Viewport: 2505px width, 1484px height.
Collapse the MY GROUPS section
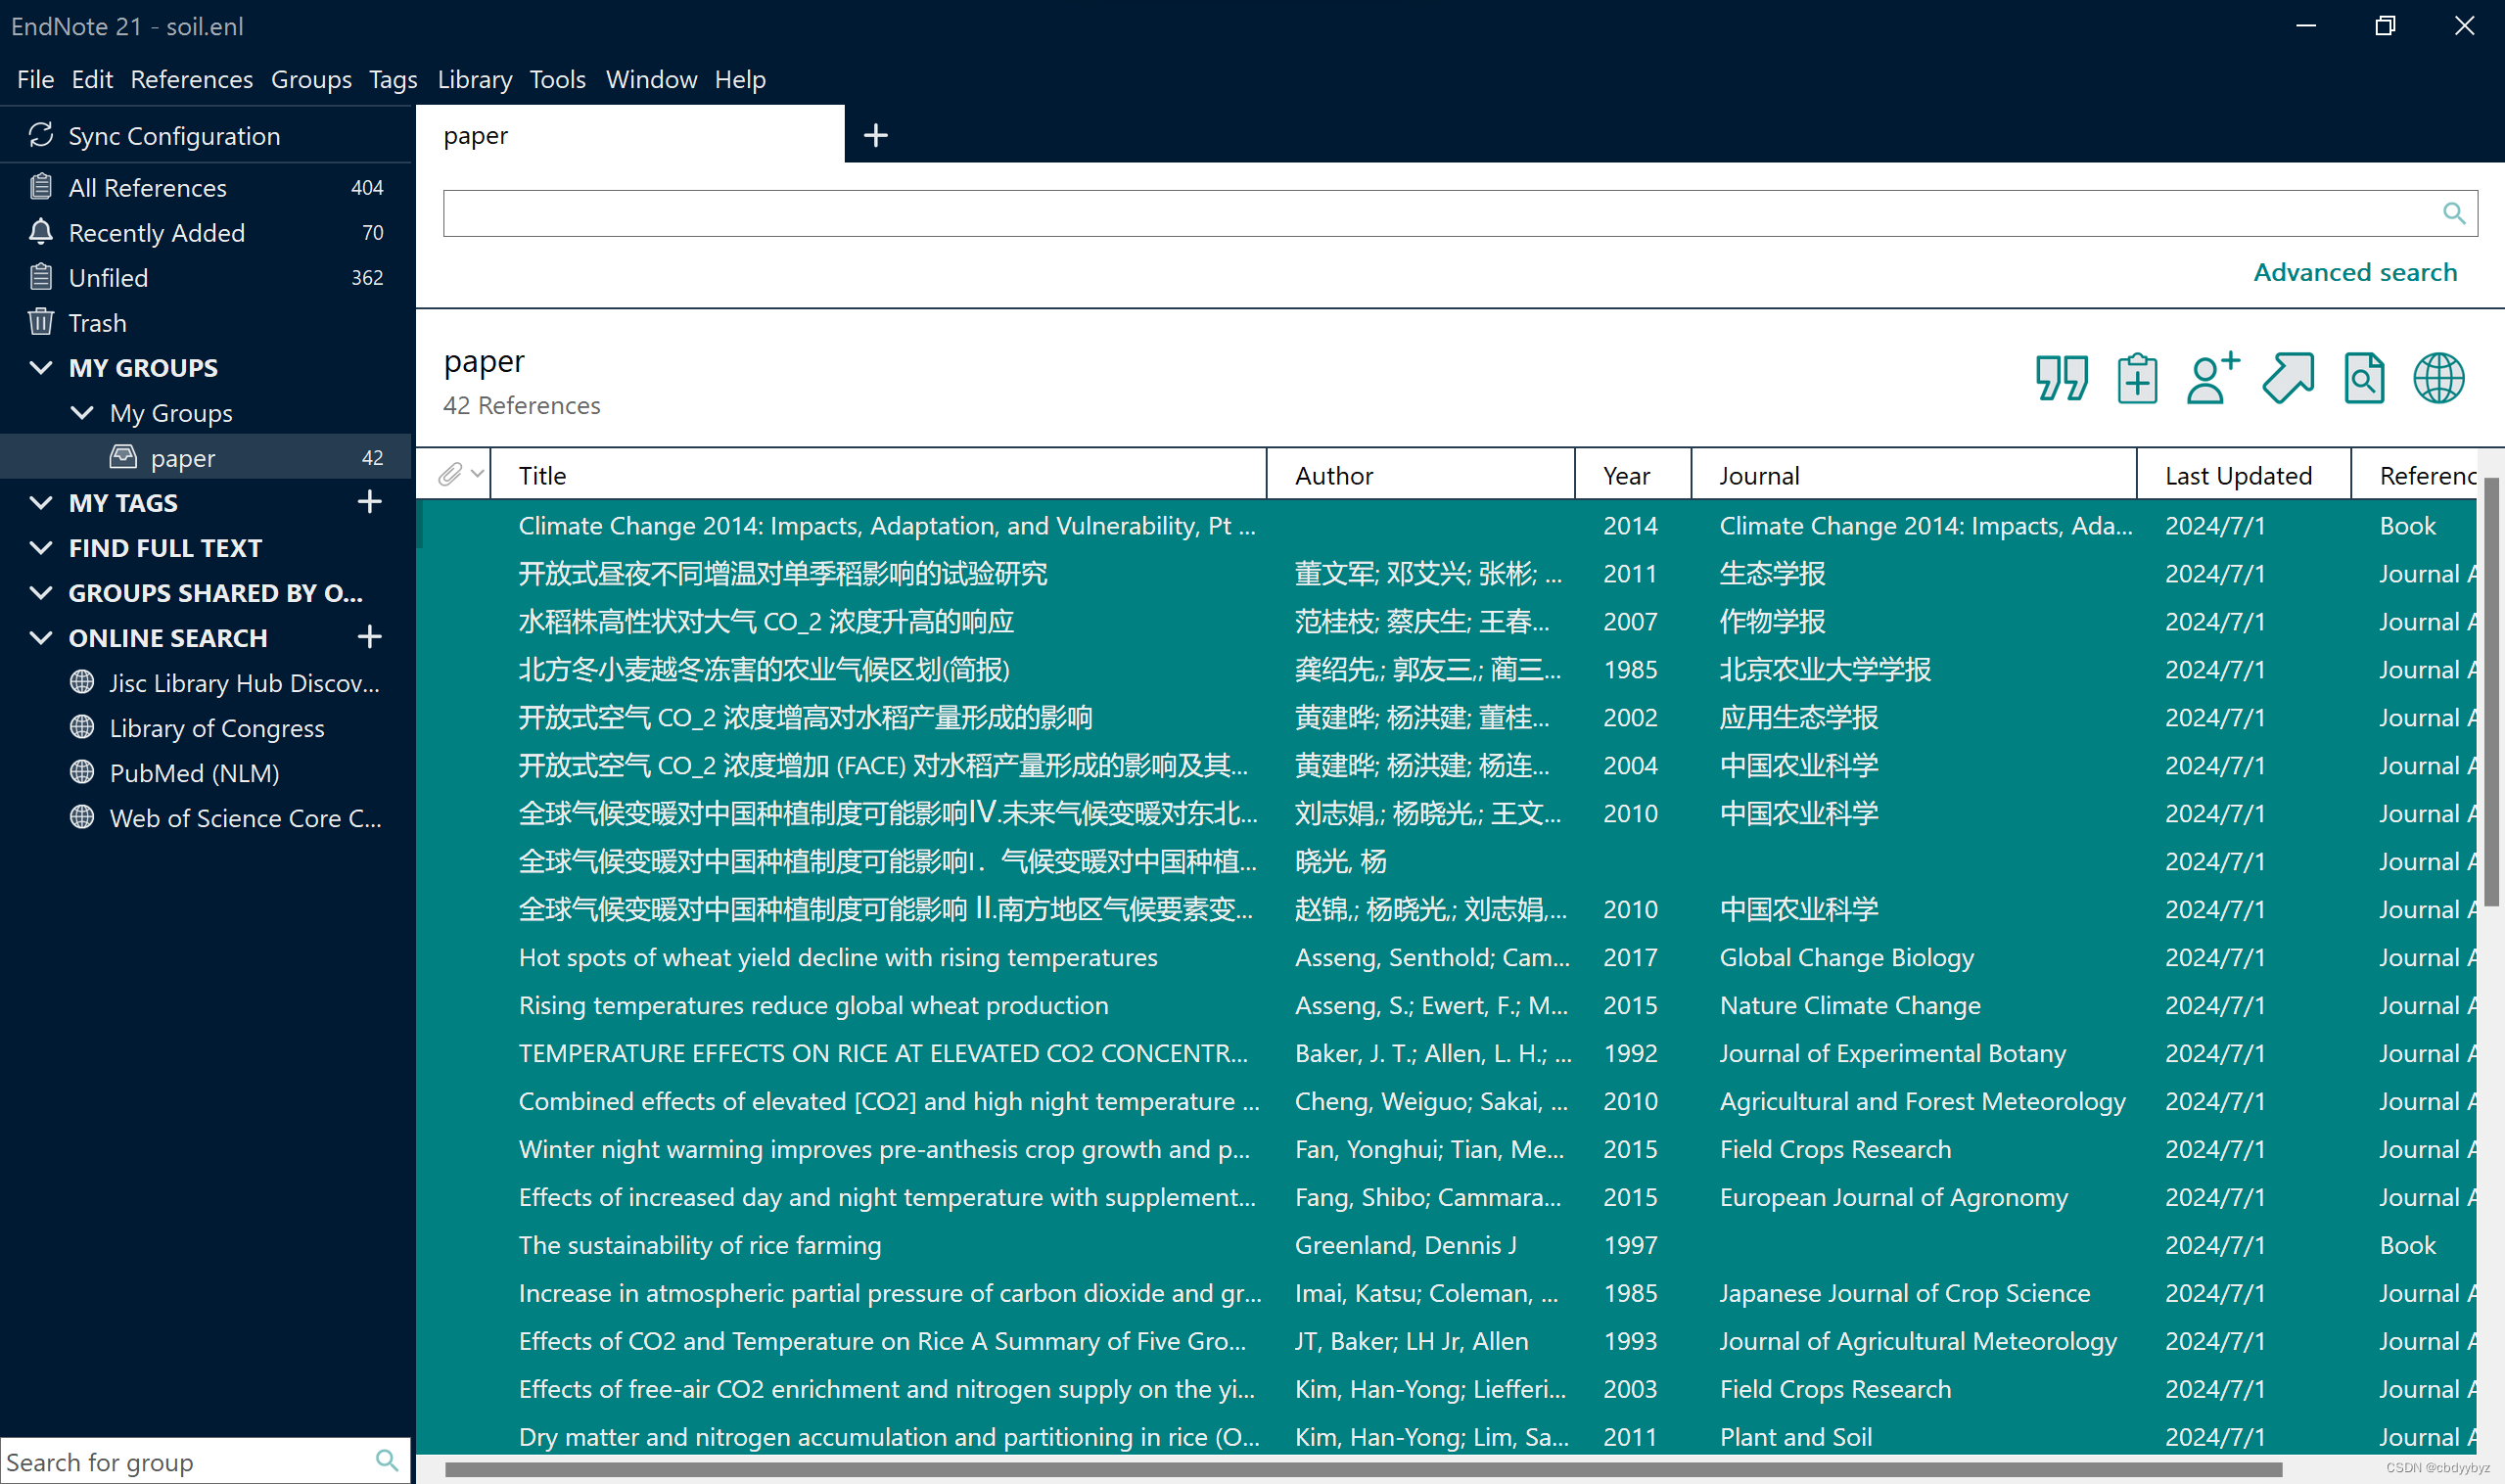point(41,368)
